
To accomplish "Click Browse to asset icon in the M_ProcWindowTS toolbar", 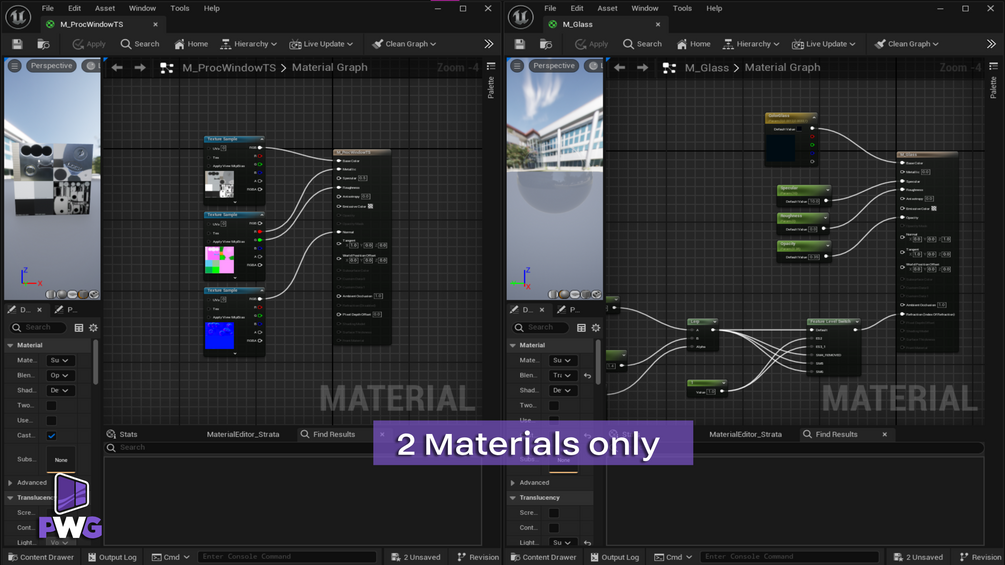I will point(44,44).
